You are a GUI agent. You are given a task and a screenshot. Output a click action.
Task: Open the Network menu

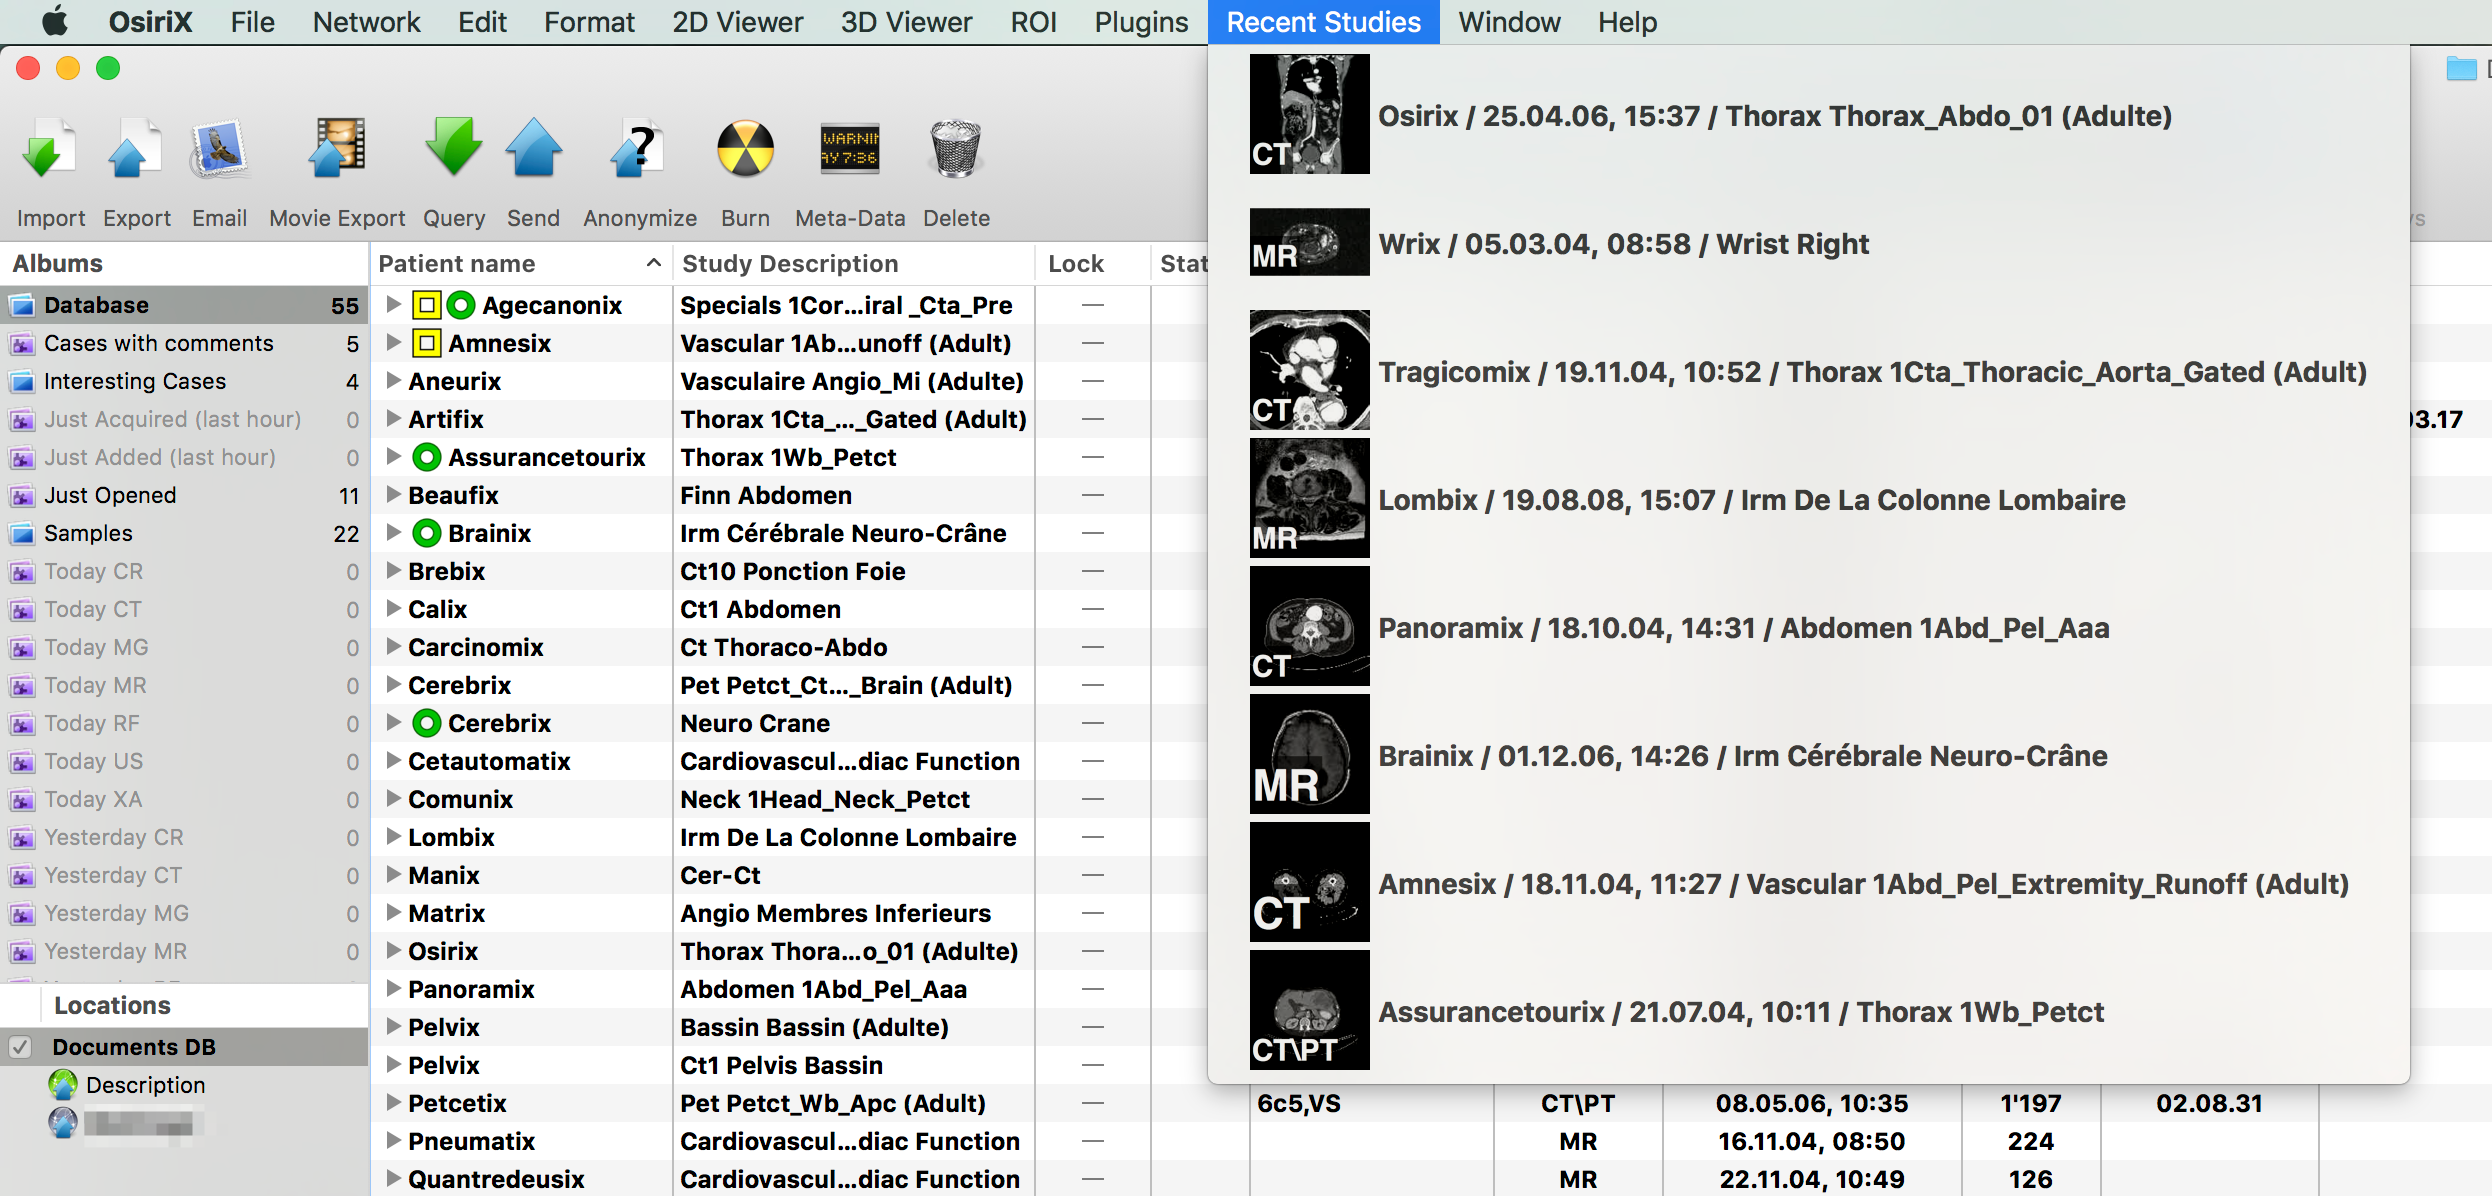366,22
